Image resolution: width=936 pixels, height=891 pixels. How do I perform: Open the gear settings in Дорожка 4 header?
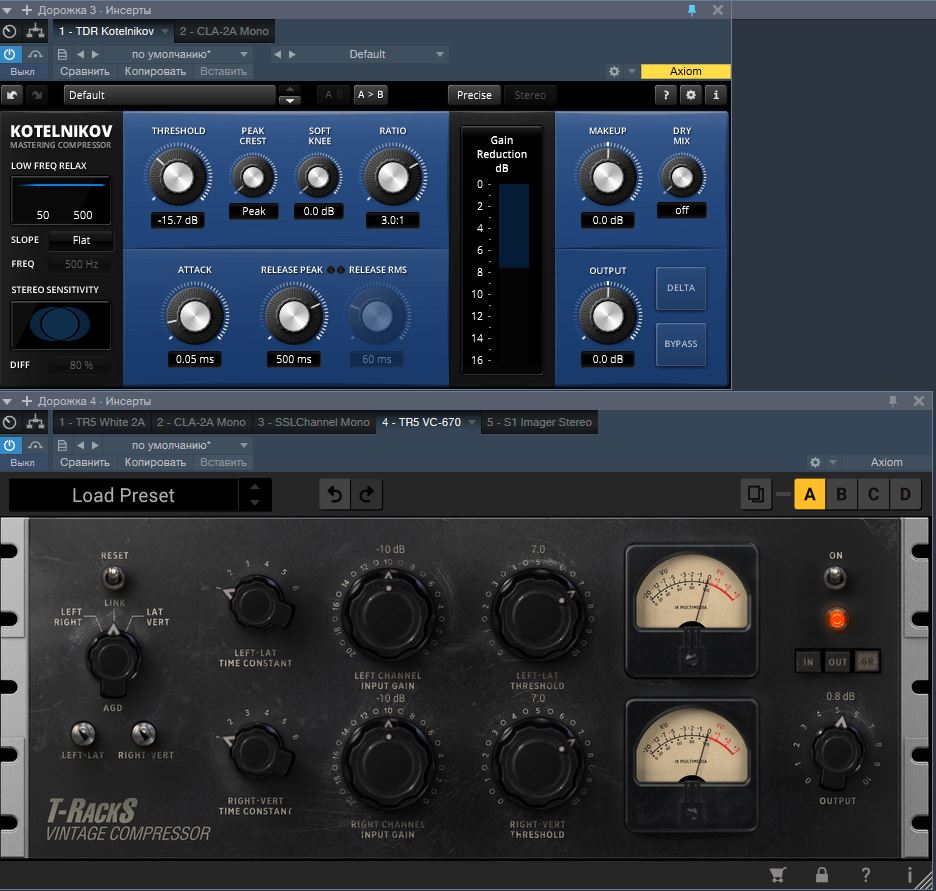click(815, 462)
